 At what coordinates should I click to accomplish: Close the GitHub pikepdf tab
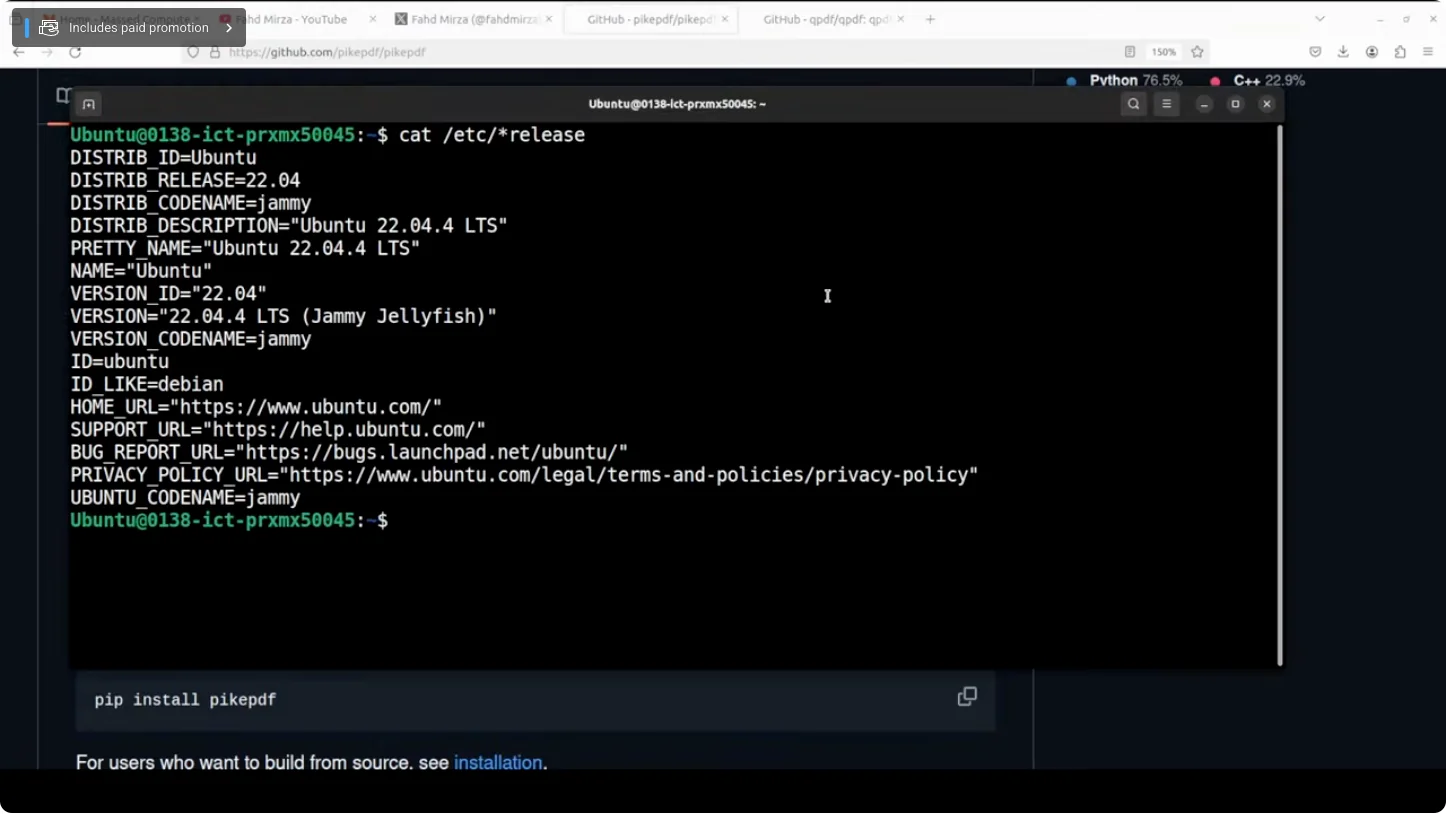click(725, 19)
